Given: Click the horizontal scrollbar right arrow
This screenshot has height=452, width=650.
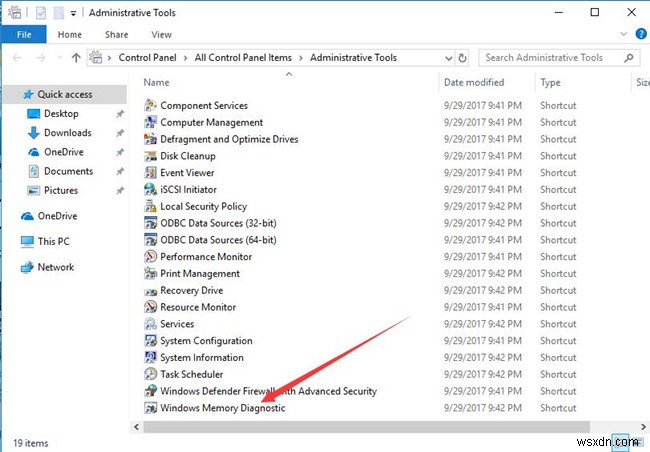Looking at the screenshot, I should (x=643, y=426).
